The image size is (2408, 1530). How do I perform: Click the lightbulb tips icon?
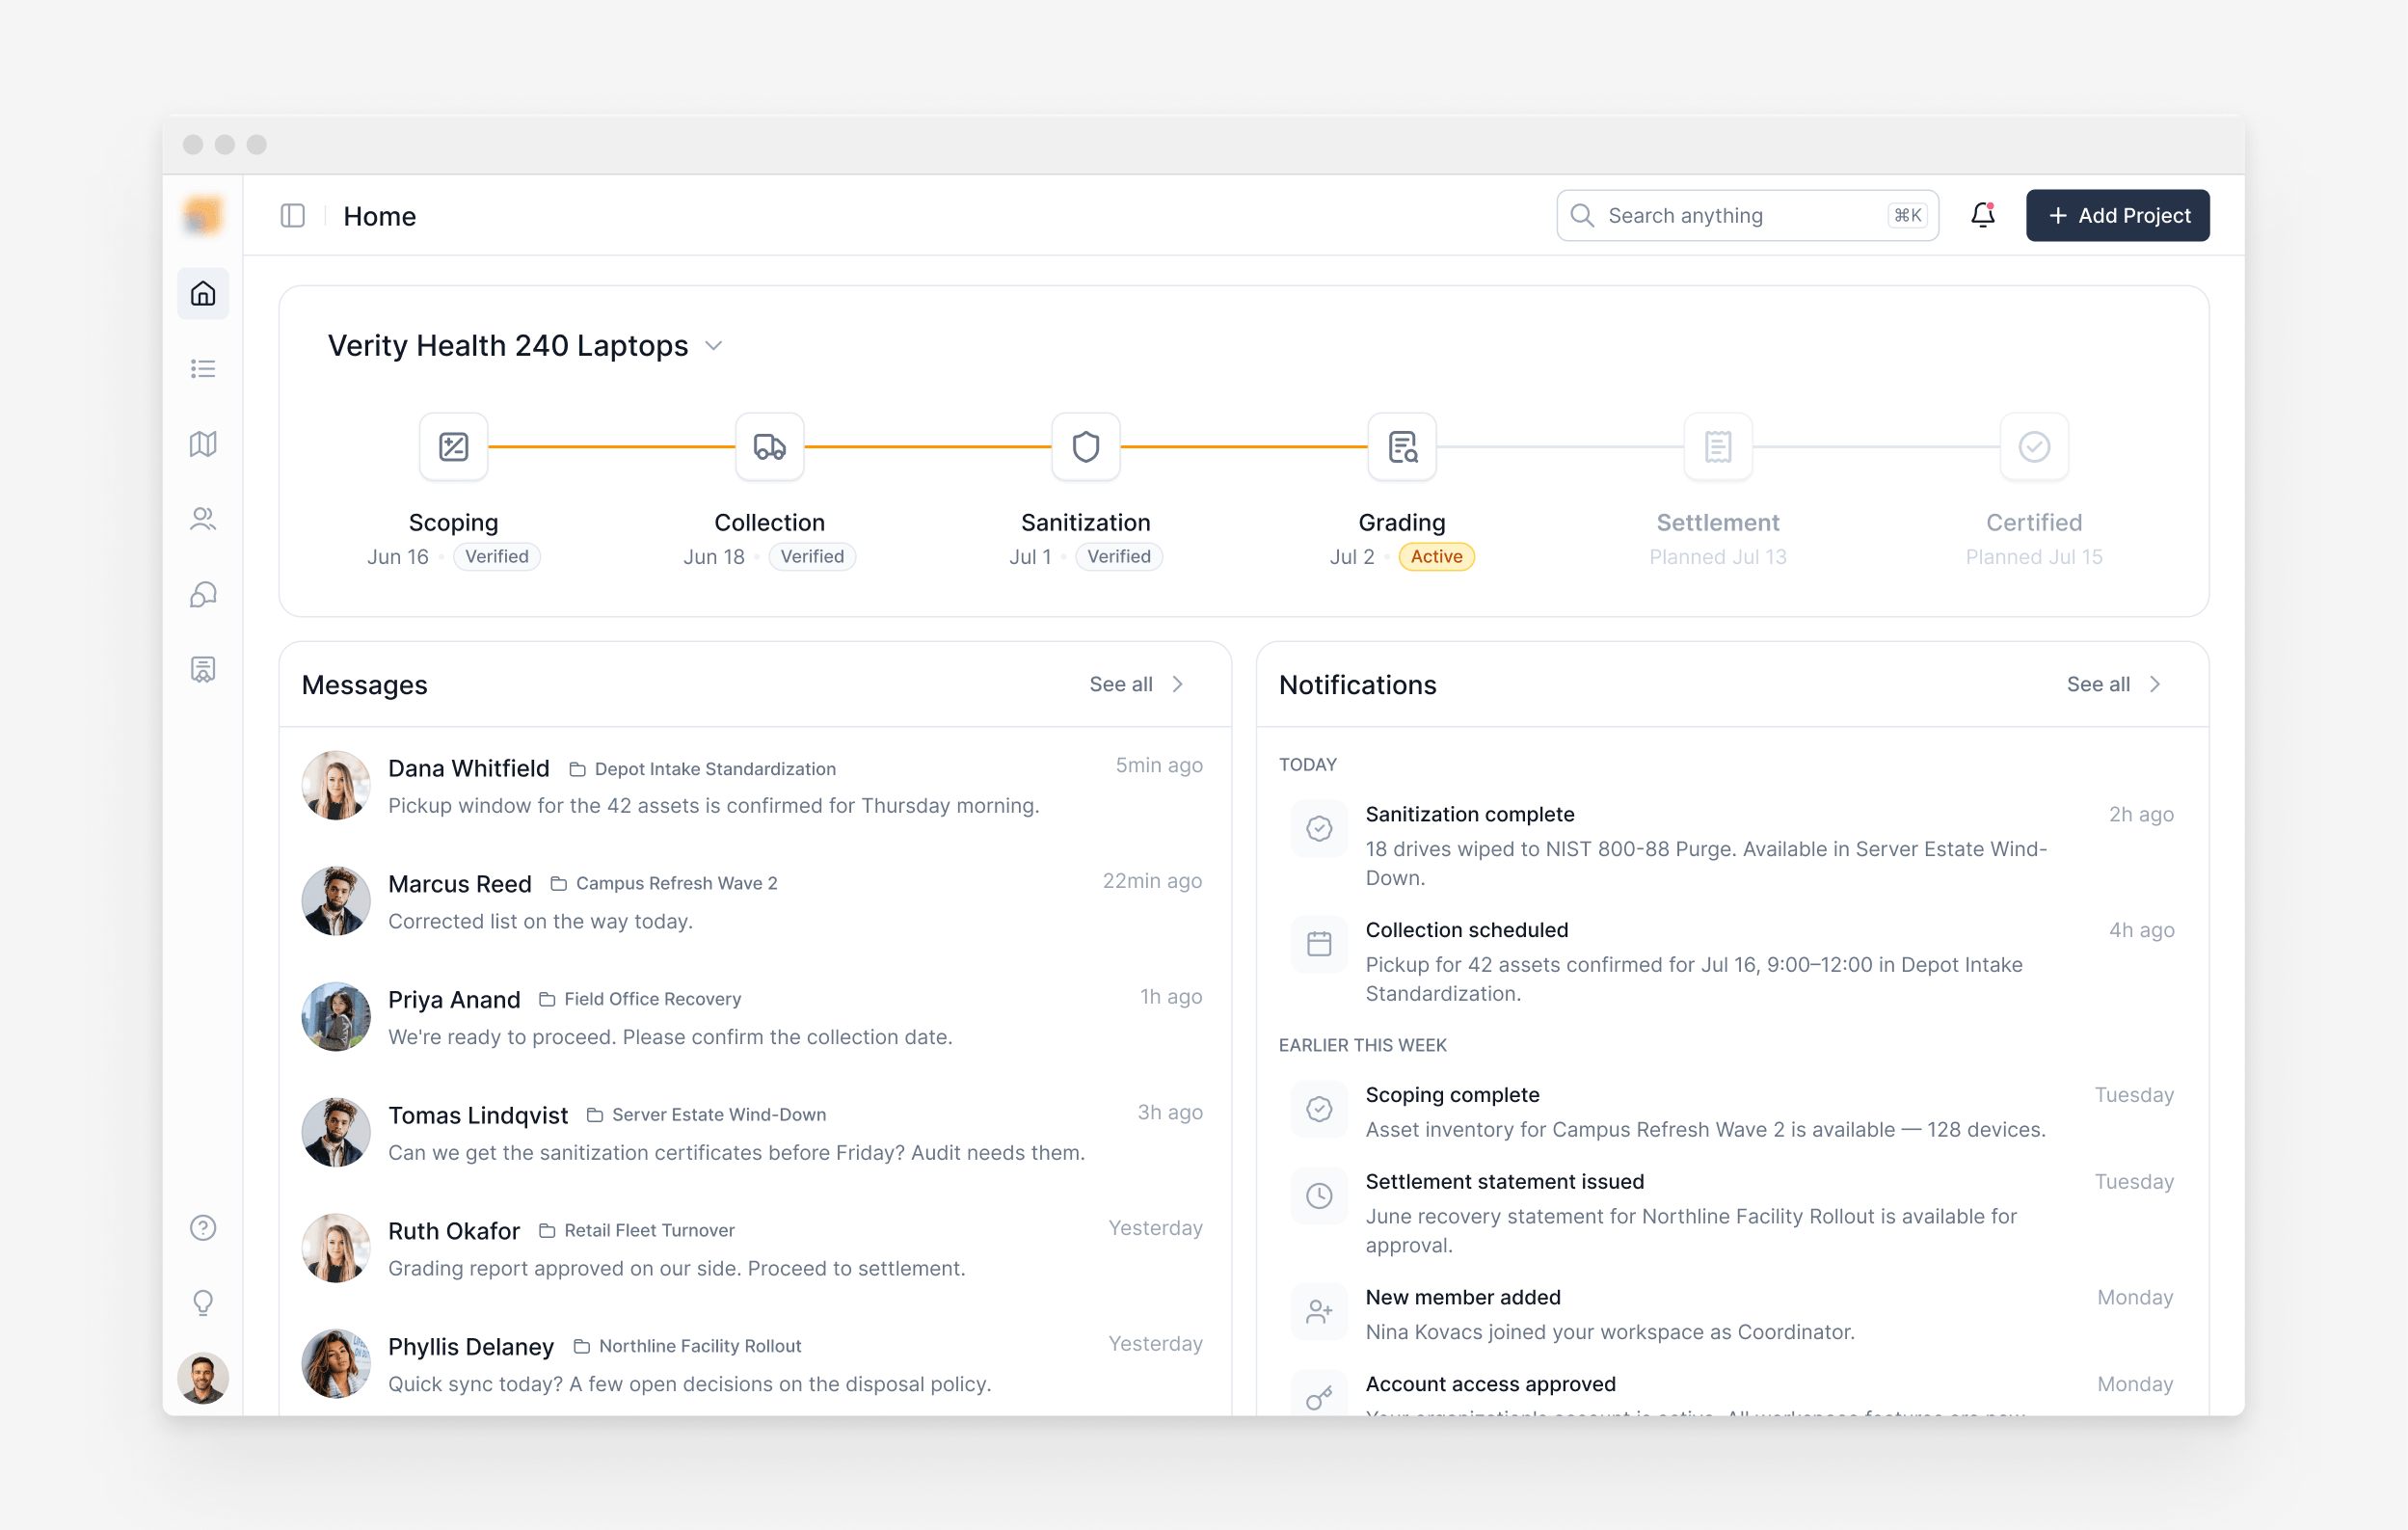coord(203,1302)
